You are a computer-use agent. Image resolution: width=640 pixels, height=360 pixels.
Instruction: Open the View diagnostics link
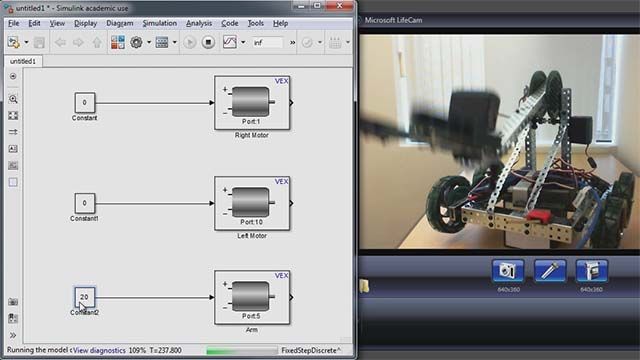[x=99, y=350]
